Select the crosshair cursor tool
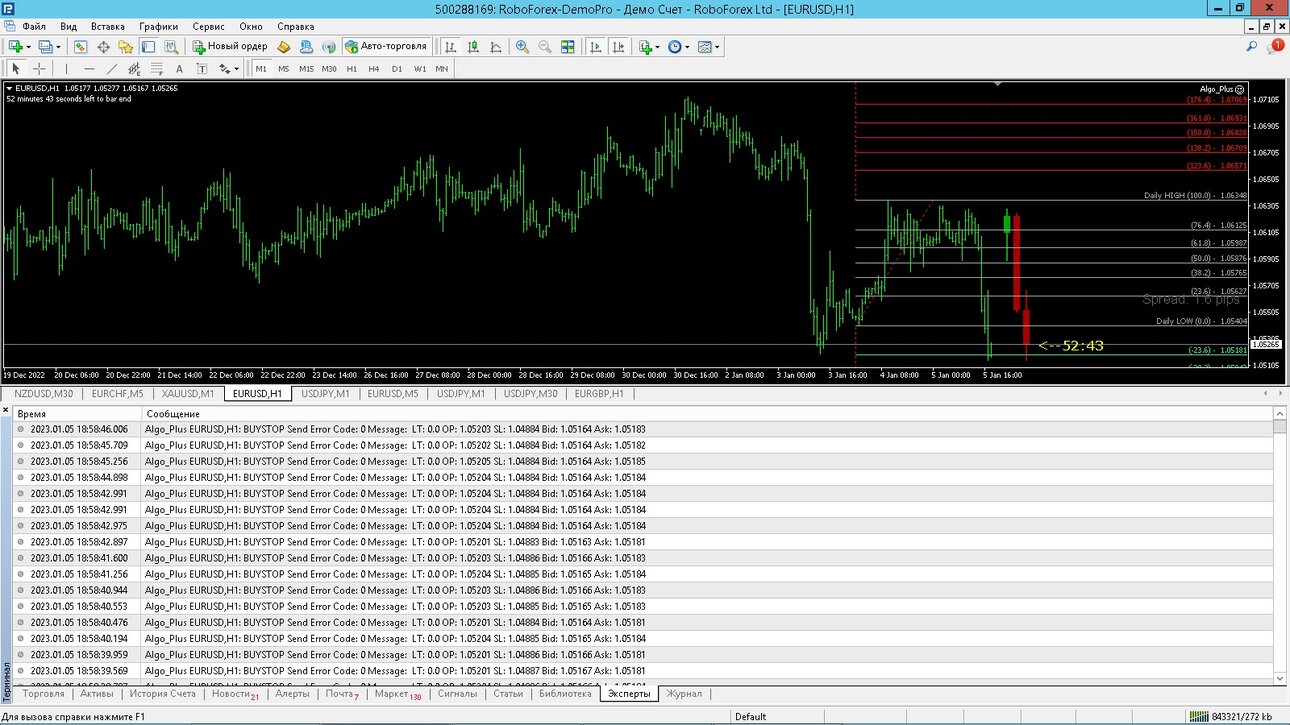This screenshot has width=1290, height=725. 39,69
